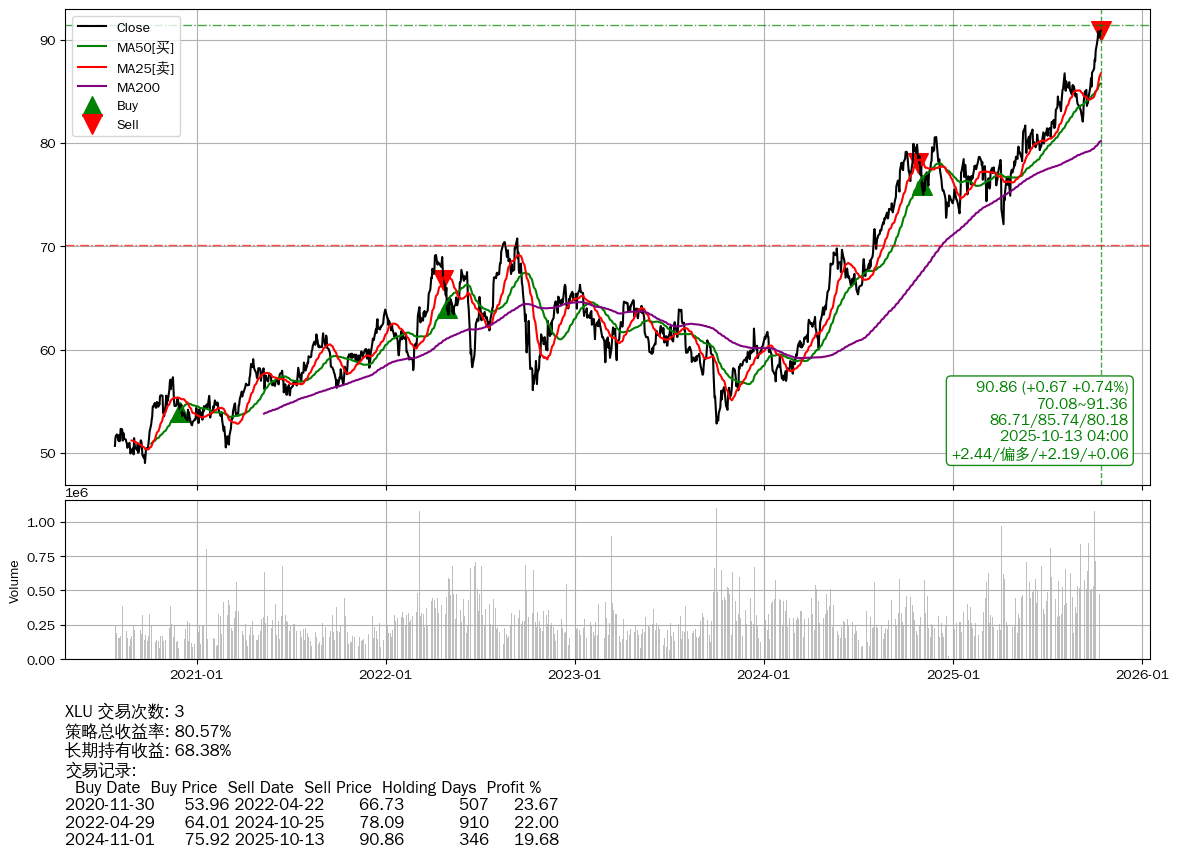
Task: Click the Buy triangle icon in the legend
Action: tap(92, 106)
